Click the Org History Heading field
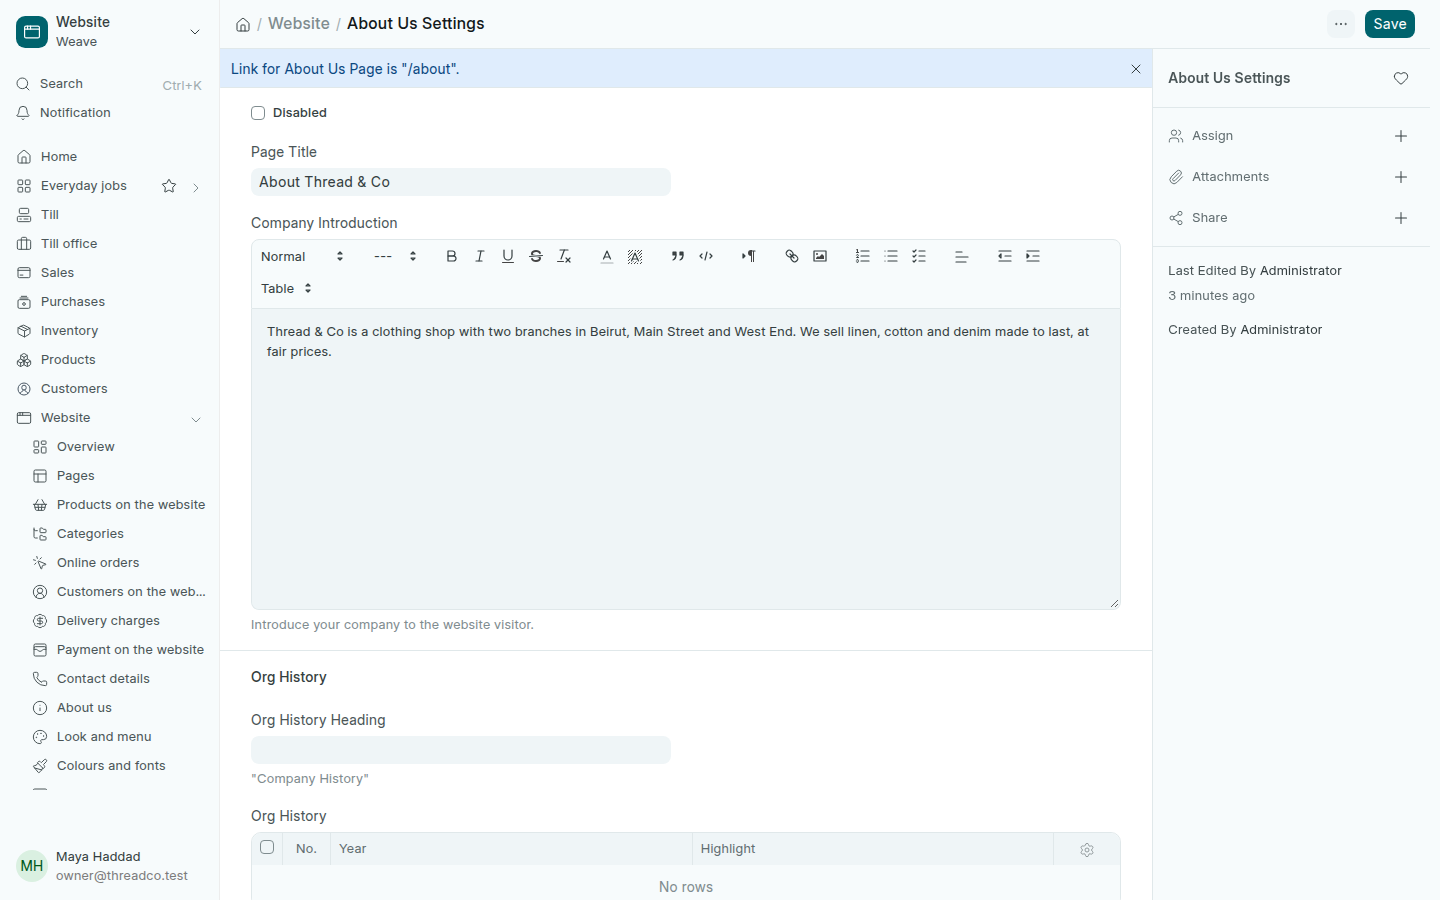This screenshot has height=900, width=1440. [461, 750]
